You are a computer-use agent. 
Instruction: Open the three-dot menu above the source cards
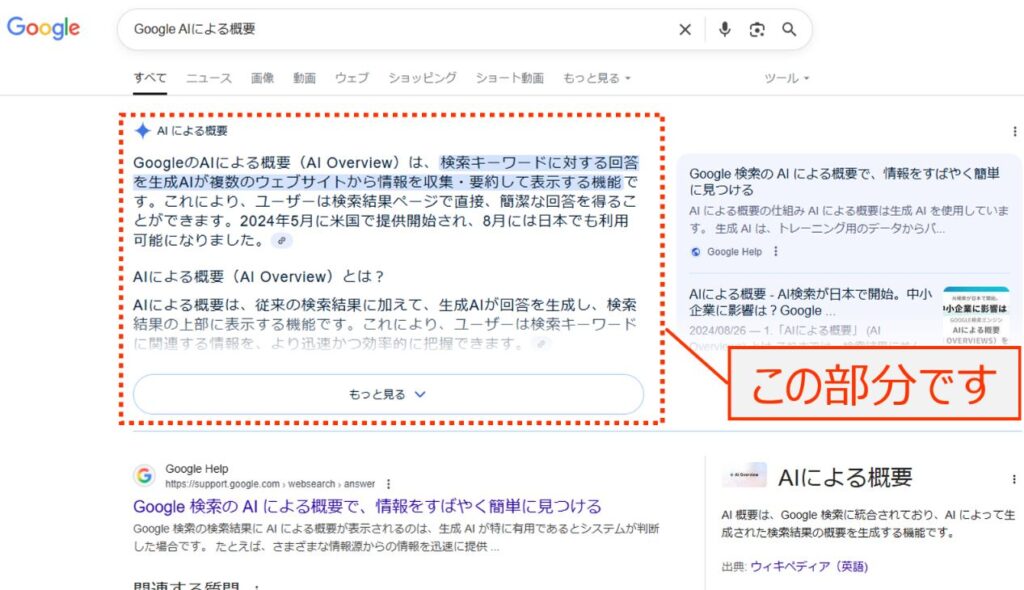(1014, 131)
